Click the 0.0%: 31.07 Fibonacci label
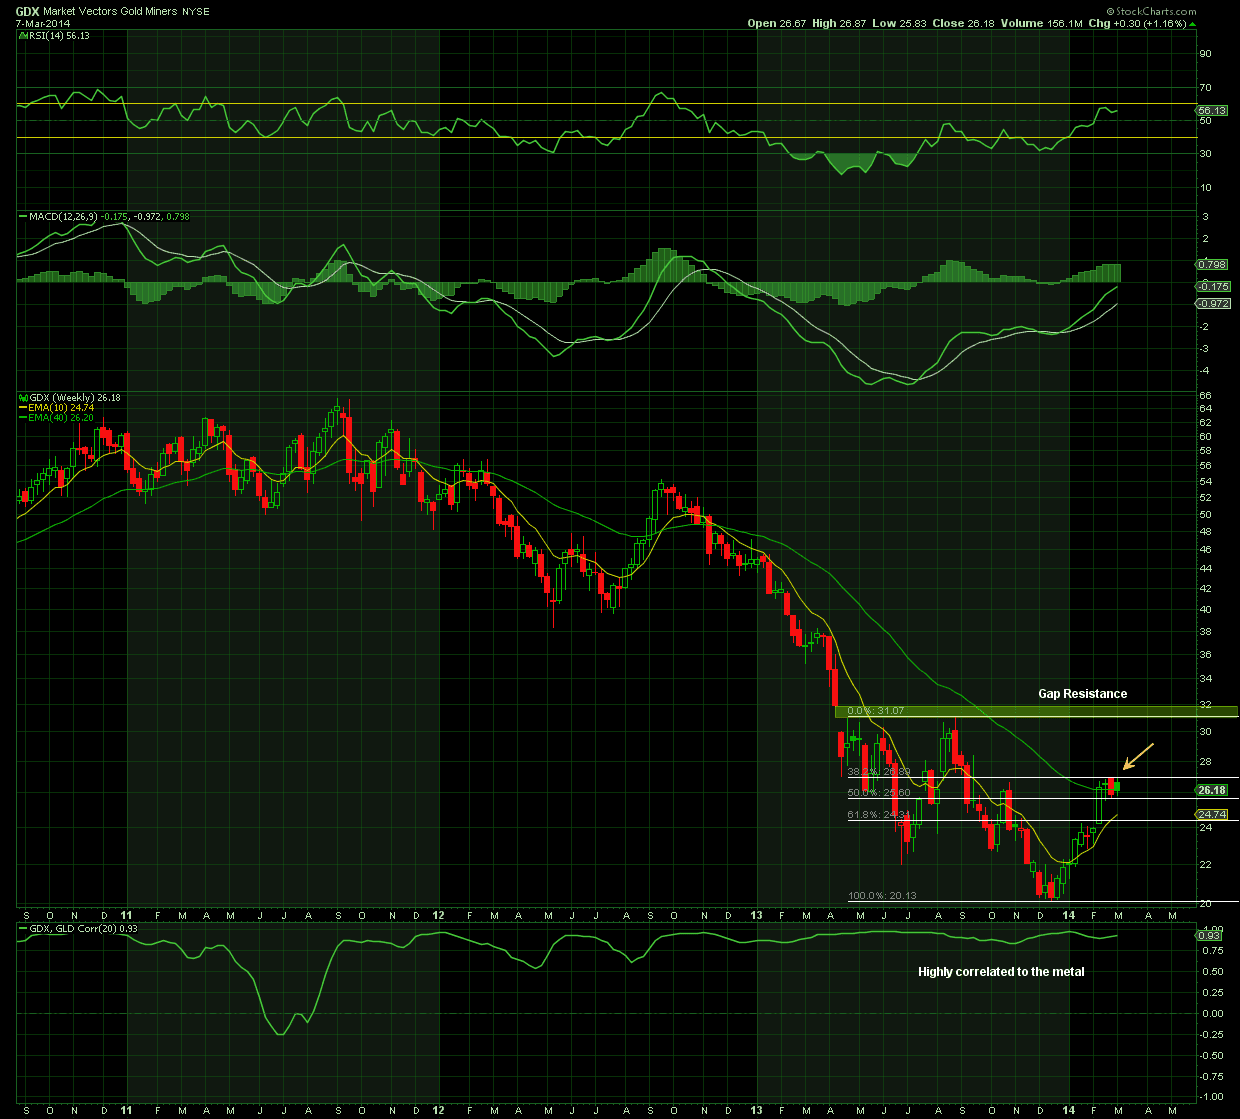The image size is (1240, 1119). click(x=876, y=710)
